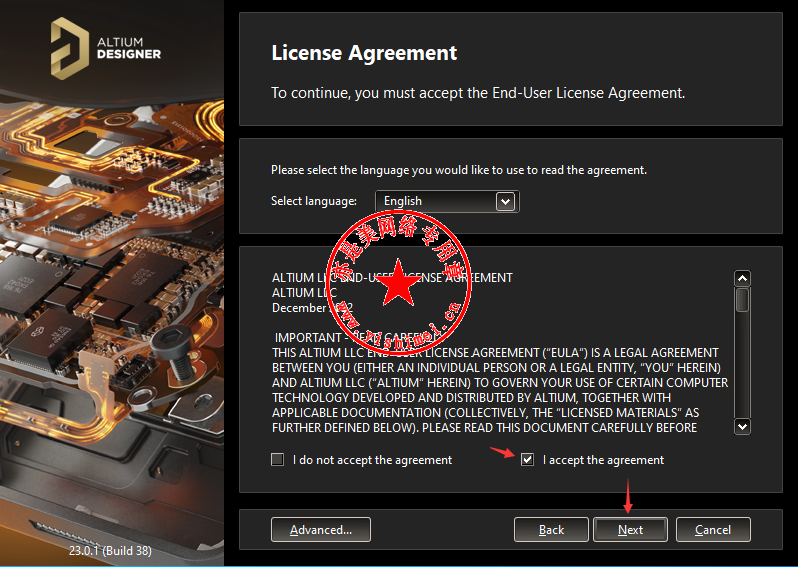Click the line starting 'BETWEEN YOU (EITHER AN INDIVIDUAL'
798x567 pixels.
point(496,367)
